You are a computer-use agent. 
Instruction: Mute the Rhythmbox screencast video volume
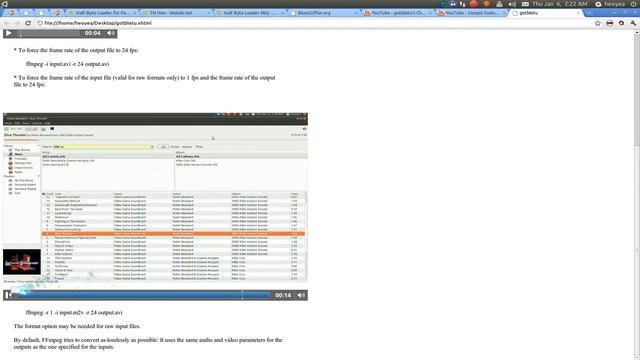(x=301, y=295)
